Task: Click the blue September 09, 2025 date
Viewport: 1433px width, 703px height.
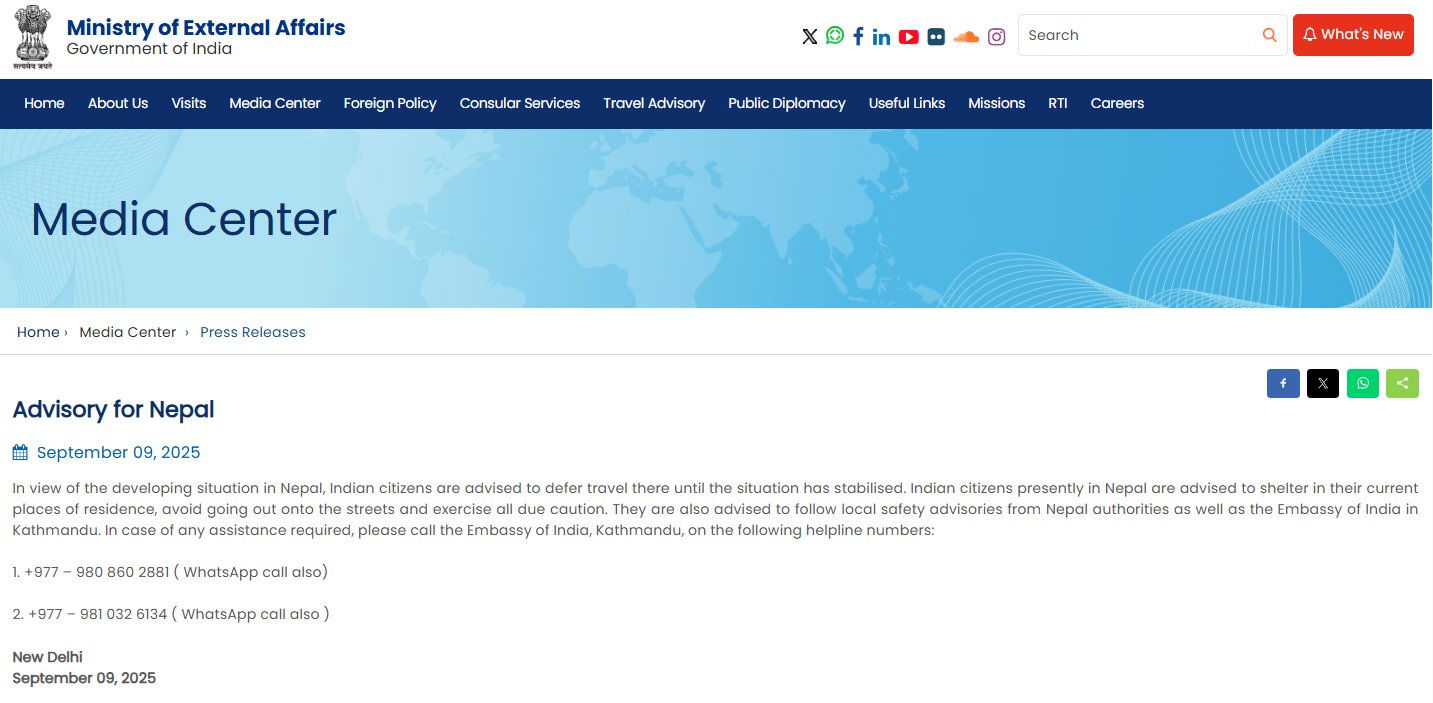Action: [x=119, y=452]
